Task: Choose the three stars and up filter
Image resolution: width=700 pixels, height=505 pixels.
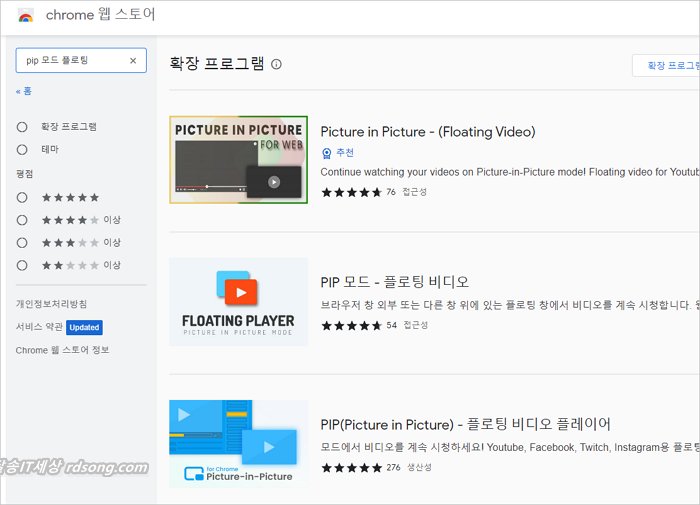Action: (x=22, y=242)
